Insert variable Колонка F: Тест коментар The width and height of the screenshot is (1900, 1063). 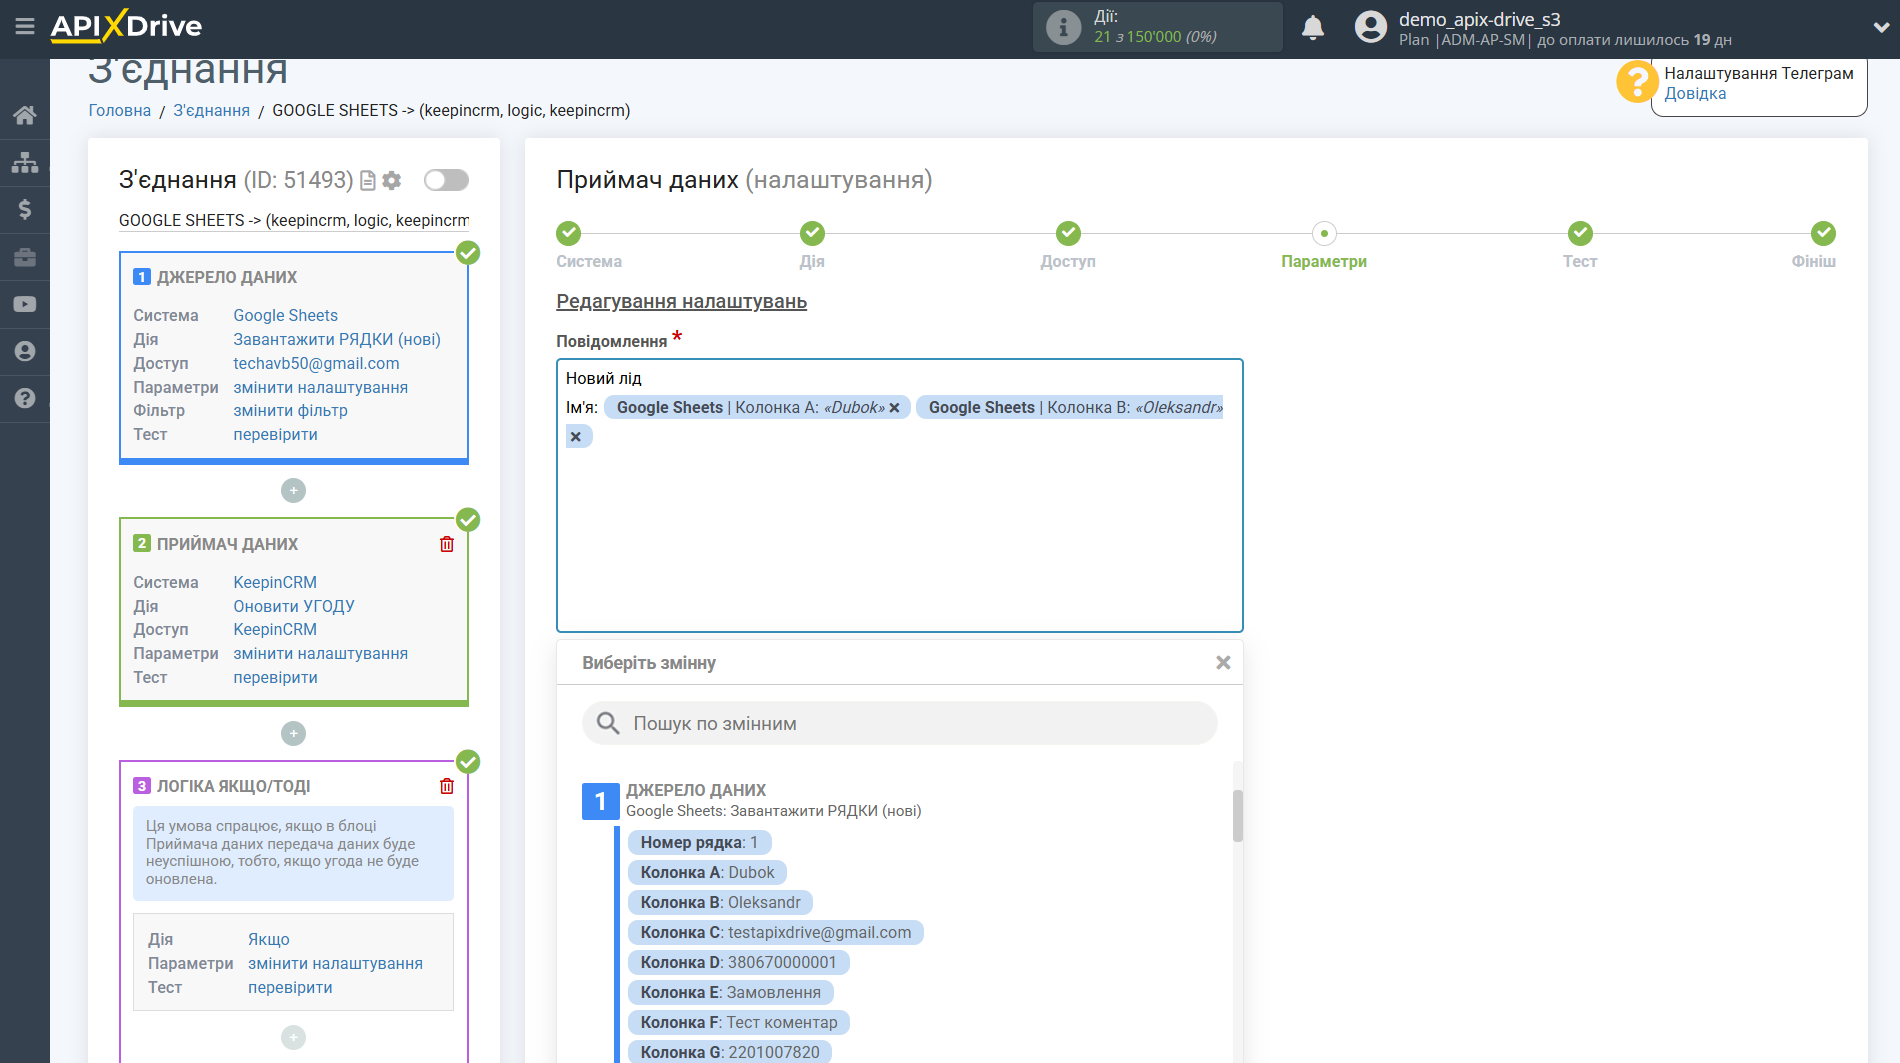point(739,1022)
